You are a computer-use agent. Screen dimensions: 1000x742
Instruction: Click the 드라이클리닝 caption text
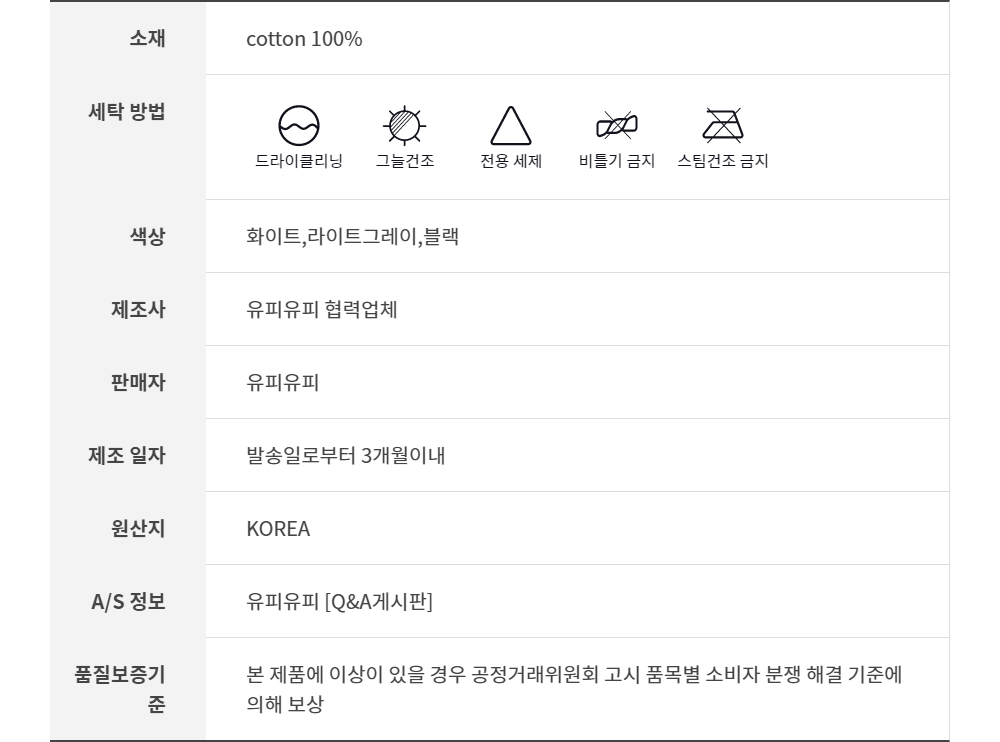[x=298, y=162]
